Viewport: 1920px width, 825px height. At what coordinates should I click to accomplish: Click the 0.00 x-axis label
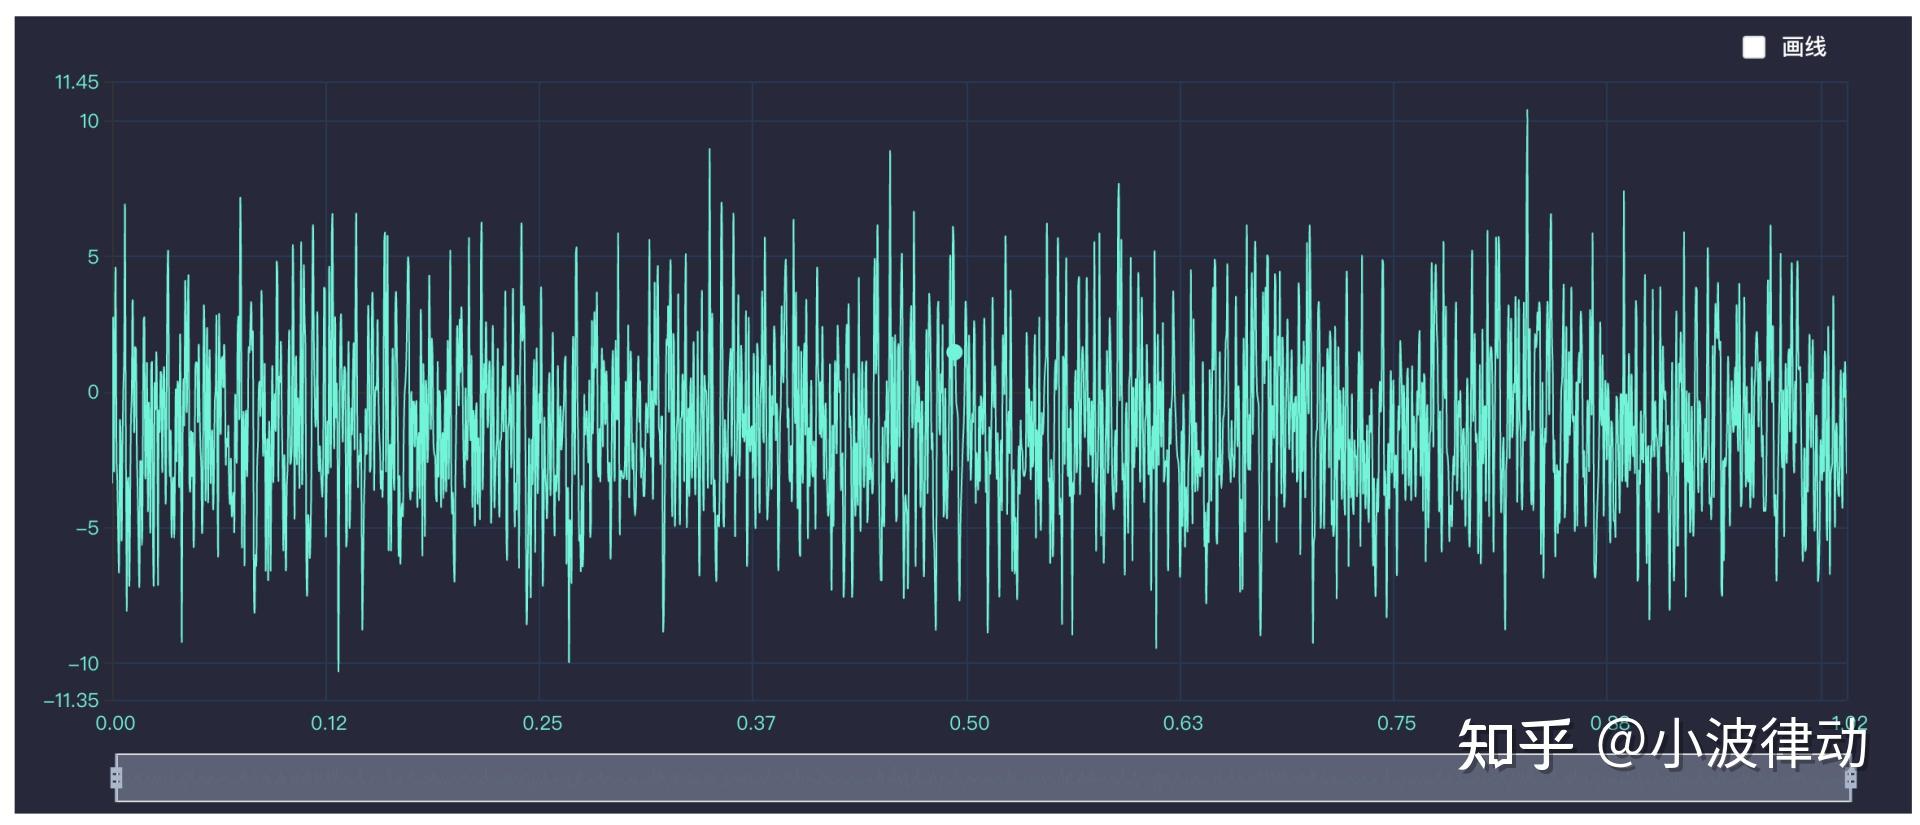coord(115,723)
